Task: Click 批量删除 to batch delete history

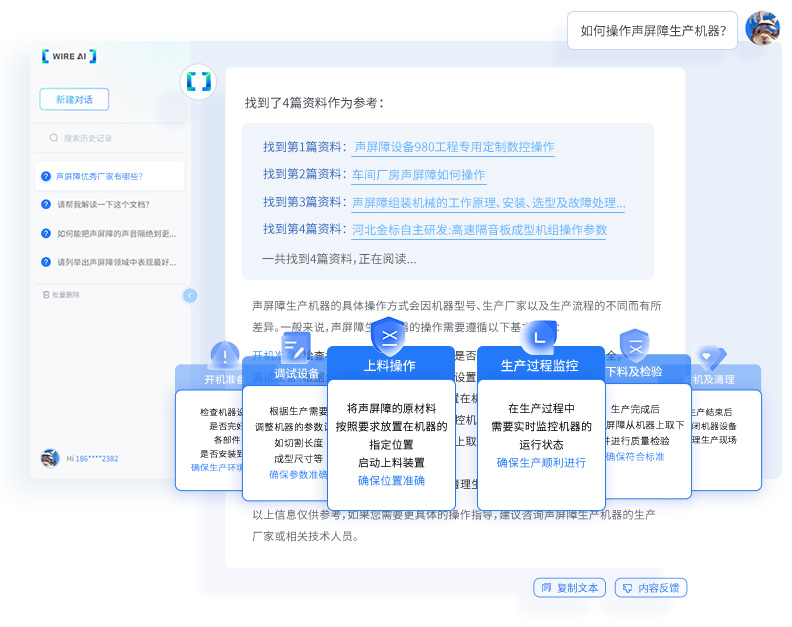Action: point(61,295)
